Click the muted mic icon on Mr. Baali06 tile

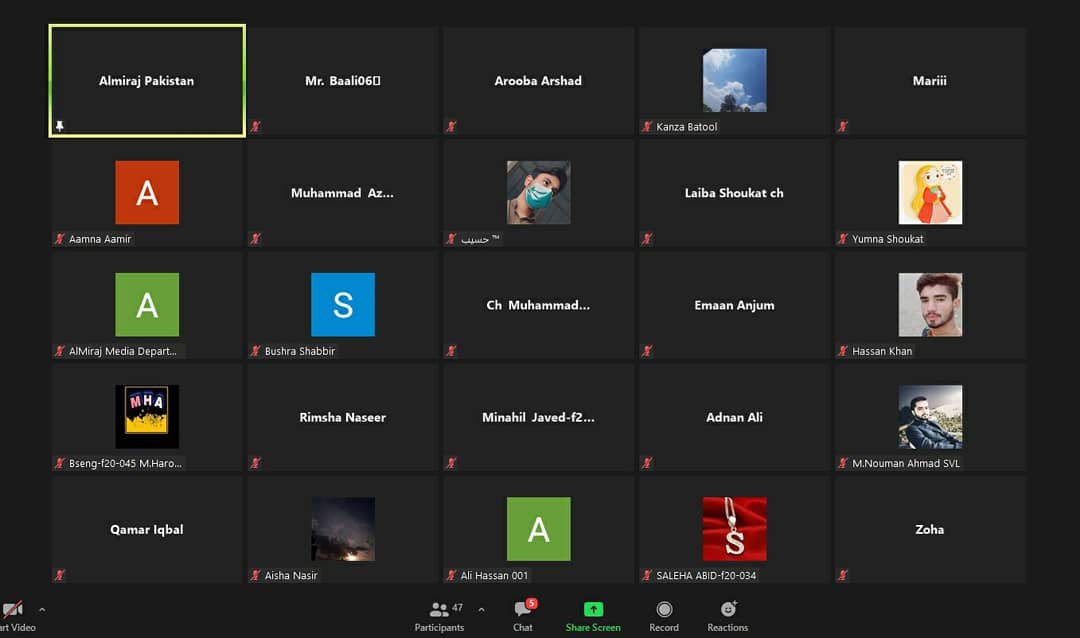click(x=256, y=126)
